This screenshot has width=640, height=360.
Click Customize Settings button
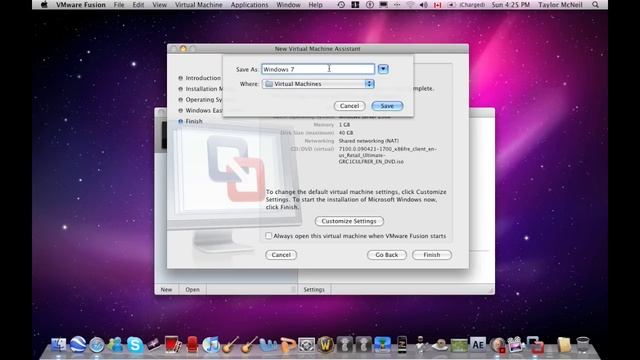[x=349, y=221]
